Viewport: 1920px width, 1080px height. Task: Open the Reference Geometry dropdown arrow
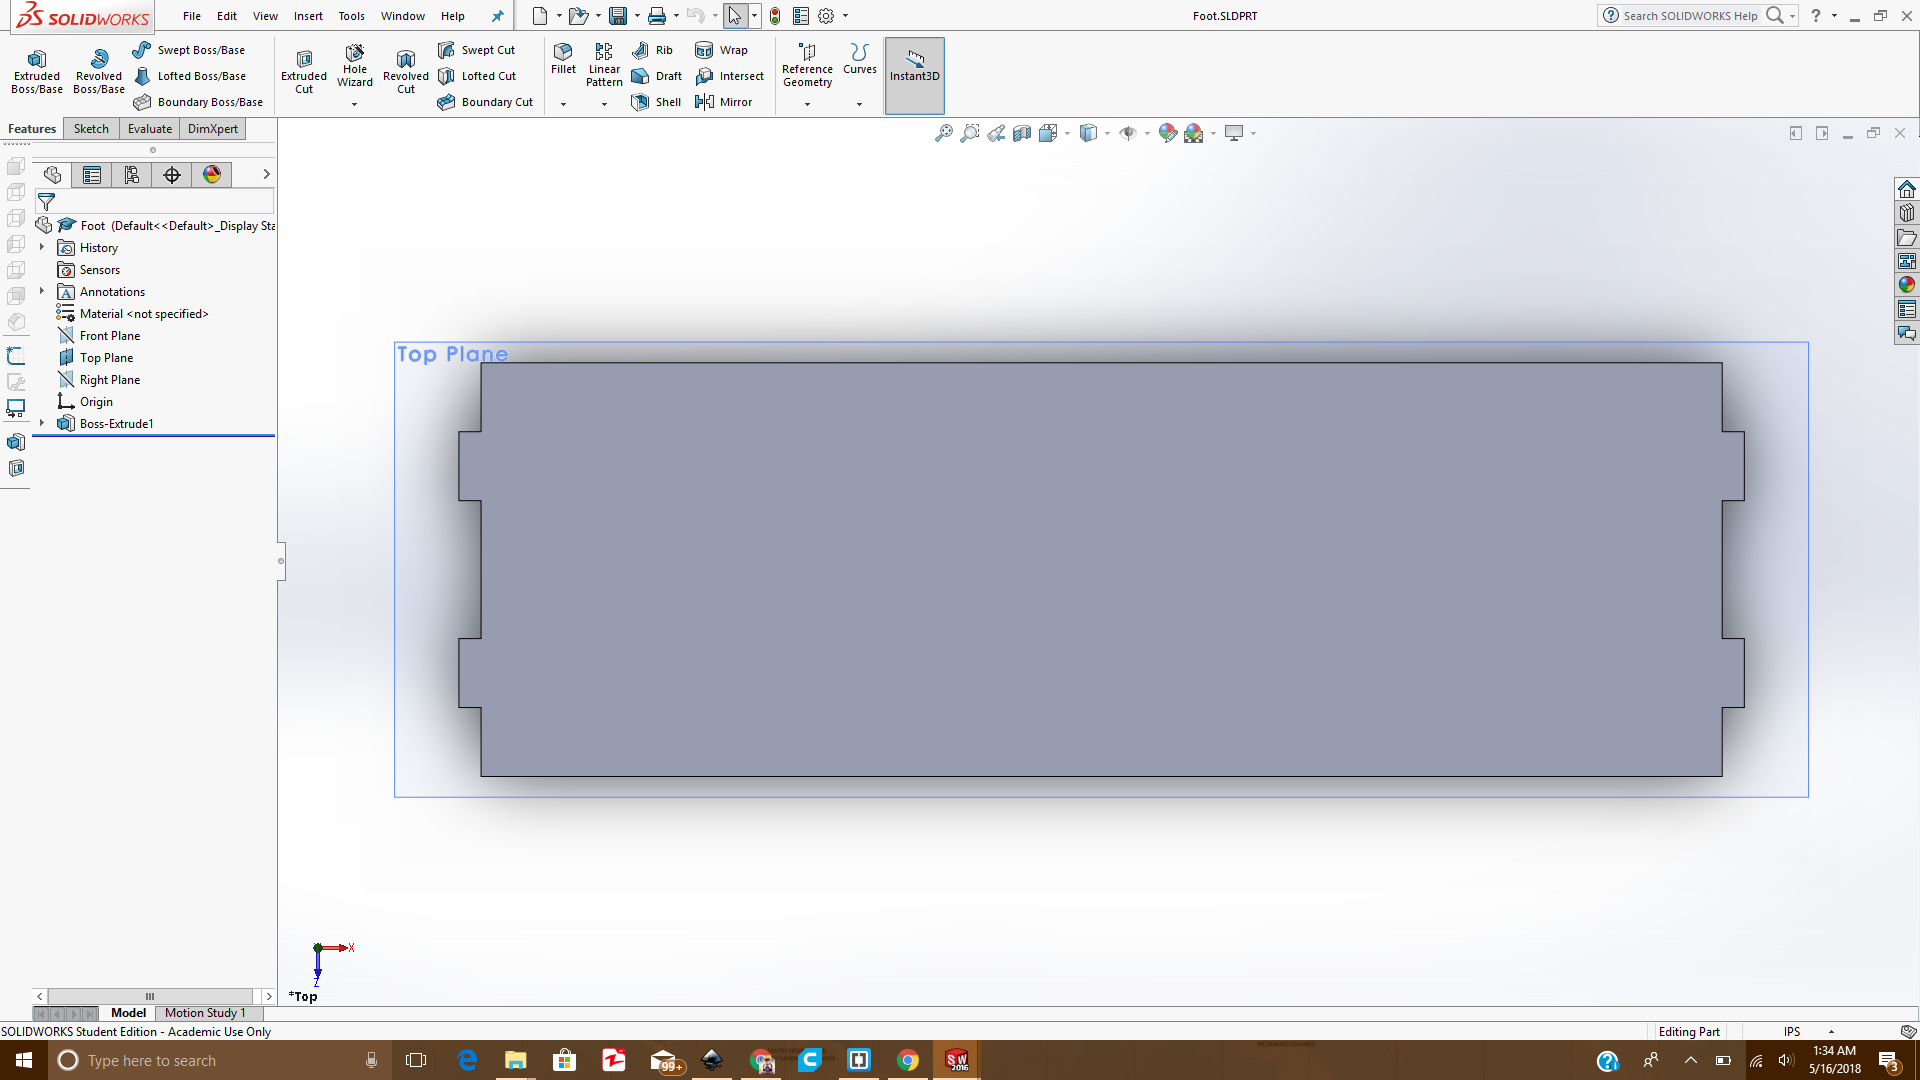(x=807, y=104)
